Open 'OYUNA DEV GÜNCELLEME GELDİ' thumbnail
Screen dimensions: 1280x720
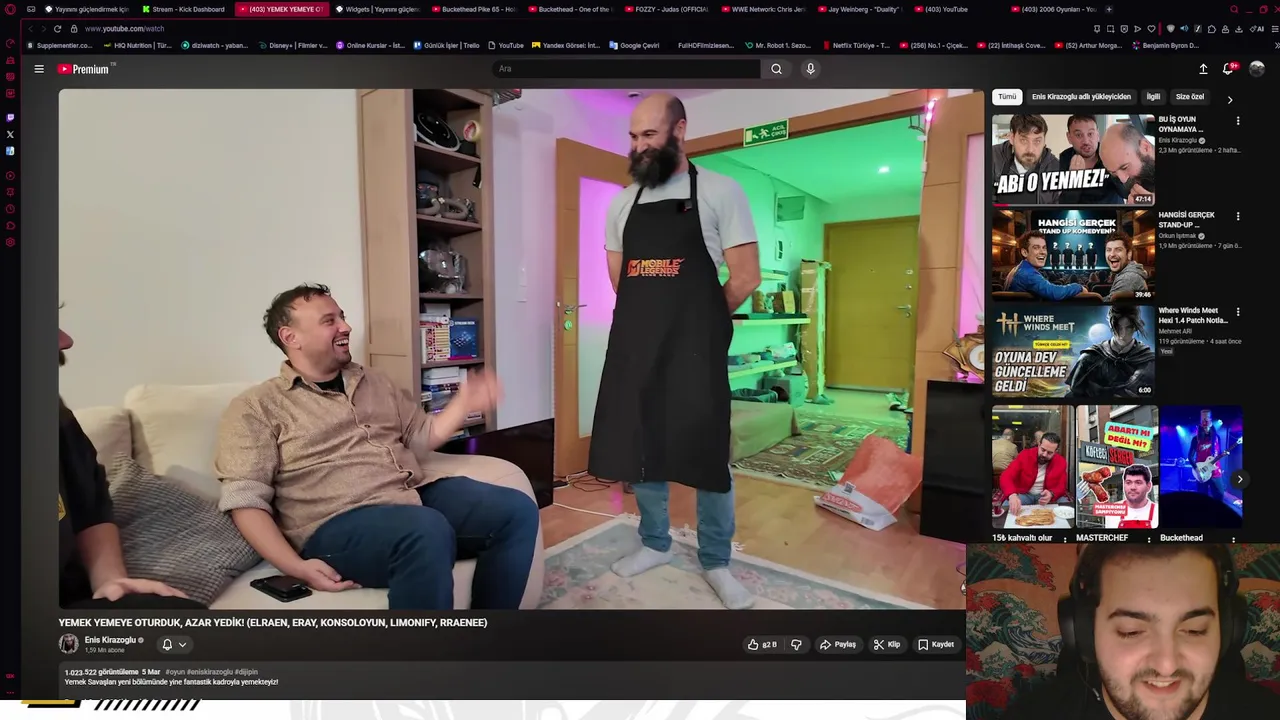pyautogui.click(x=1073, y=351)
